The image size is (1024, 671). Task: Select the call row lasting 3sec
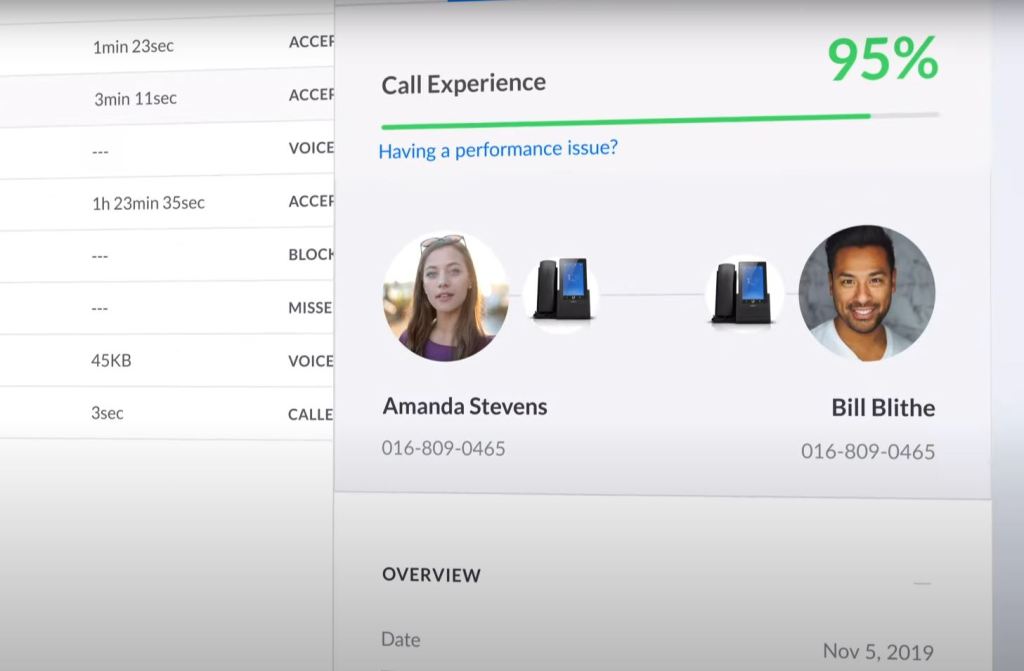pyautogui.click(x=167, y=413)
